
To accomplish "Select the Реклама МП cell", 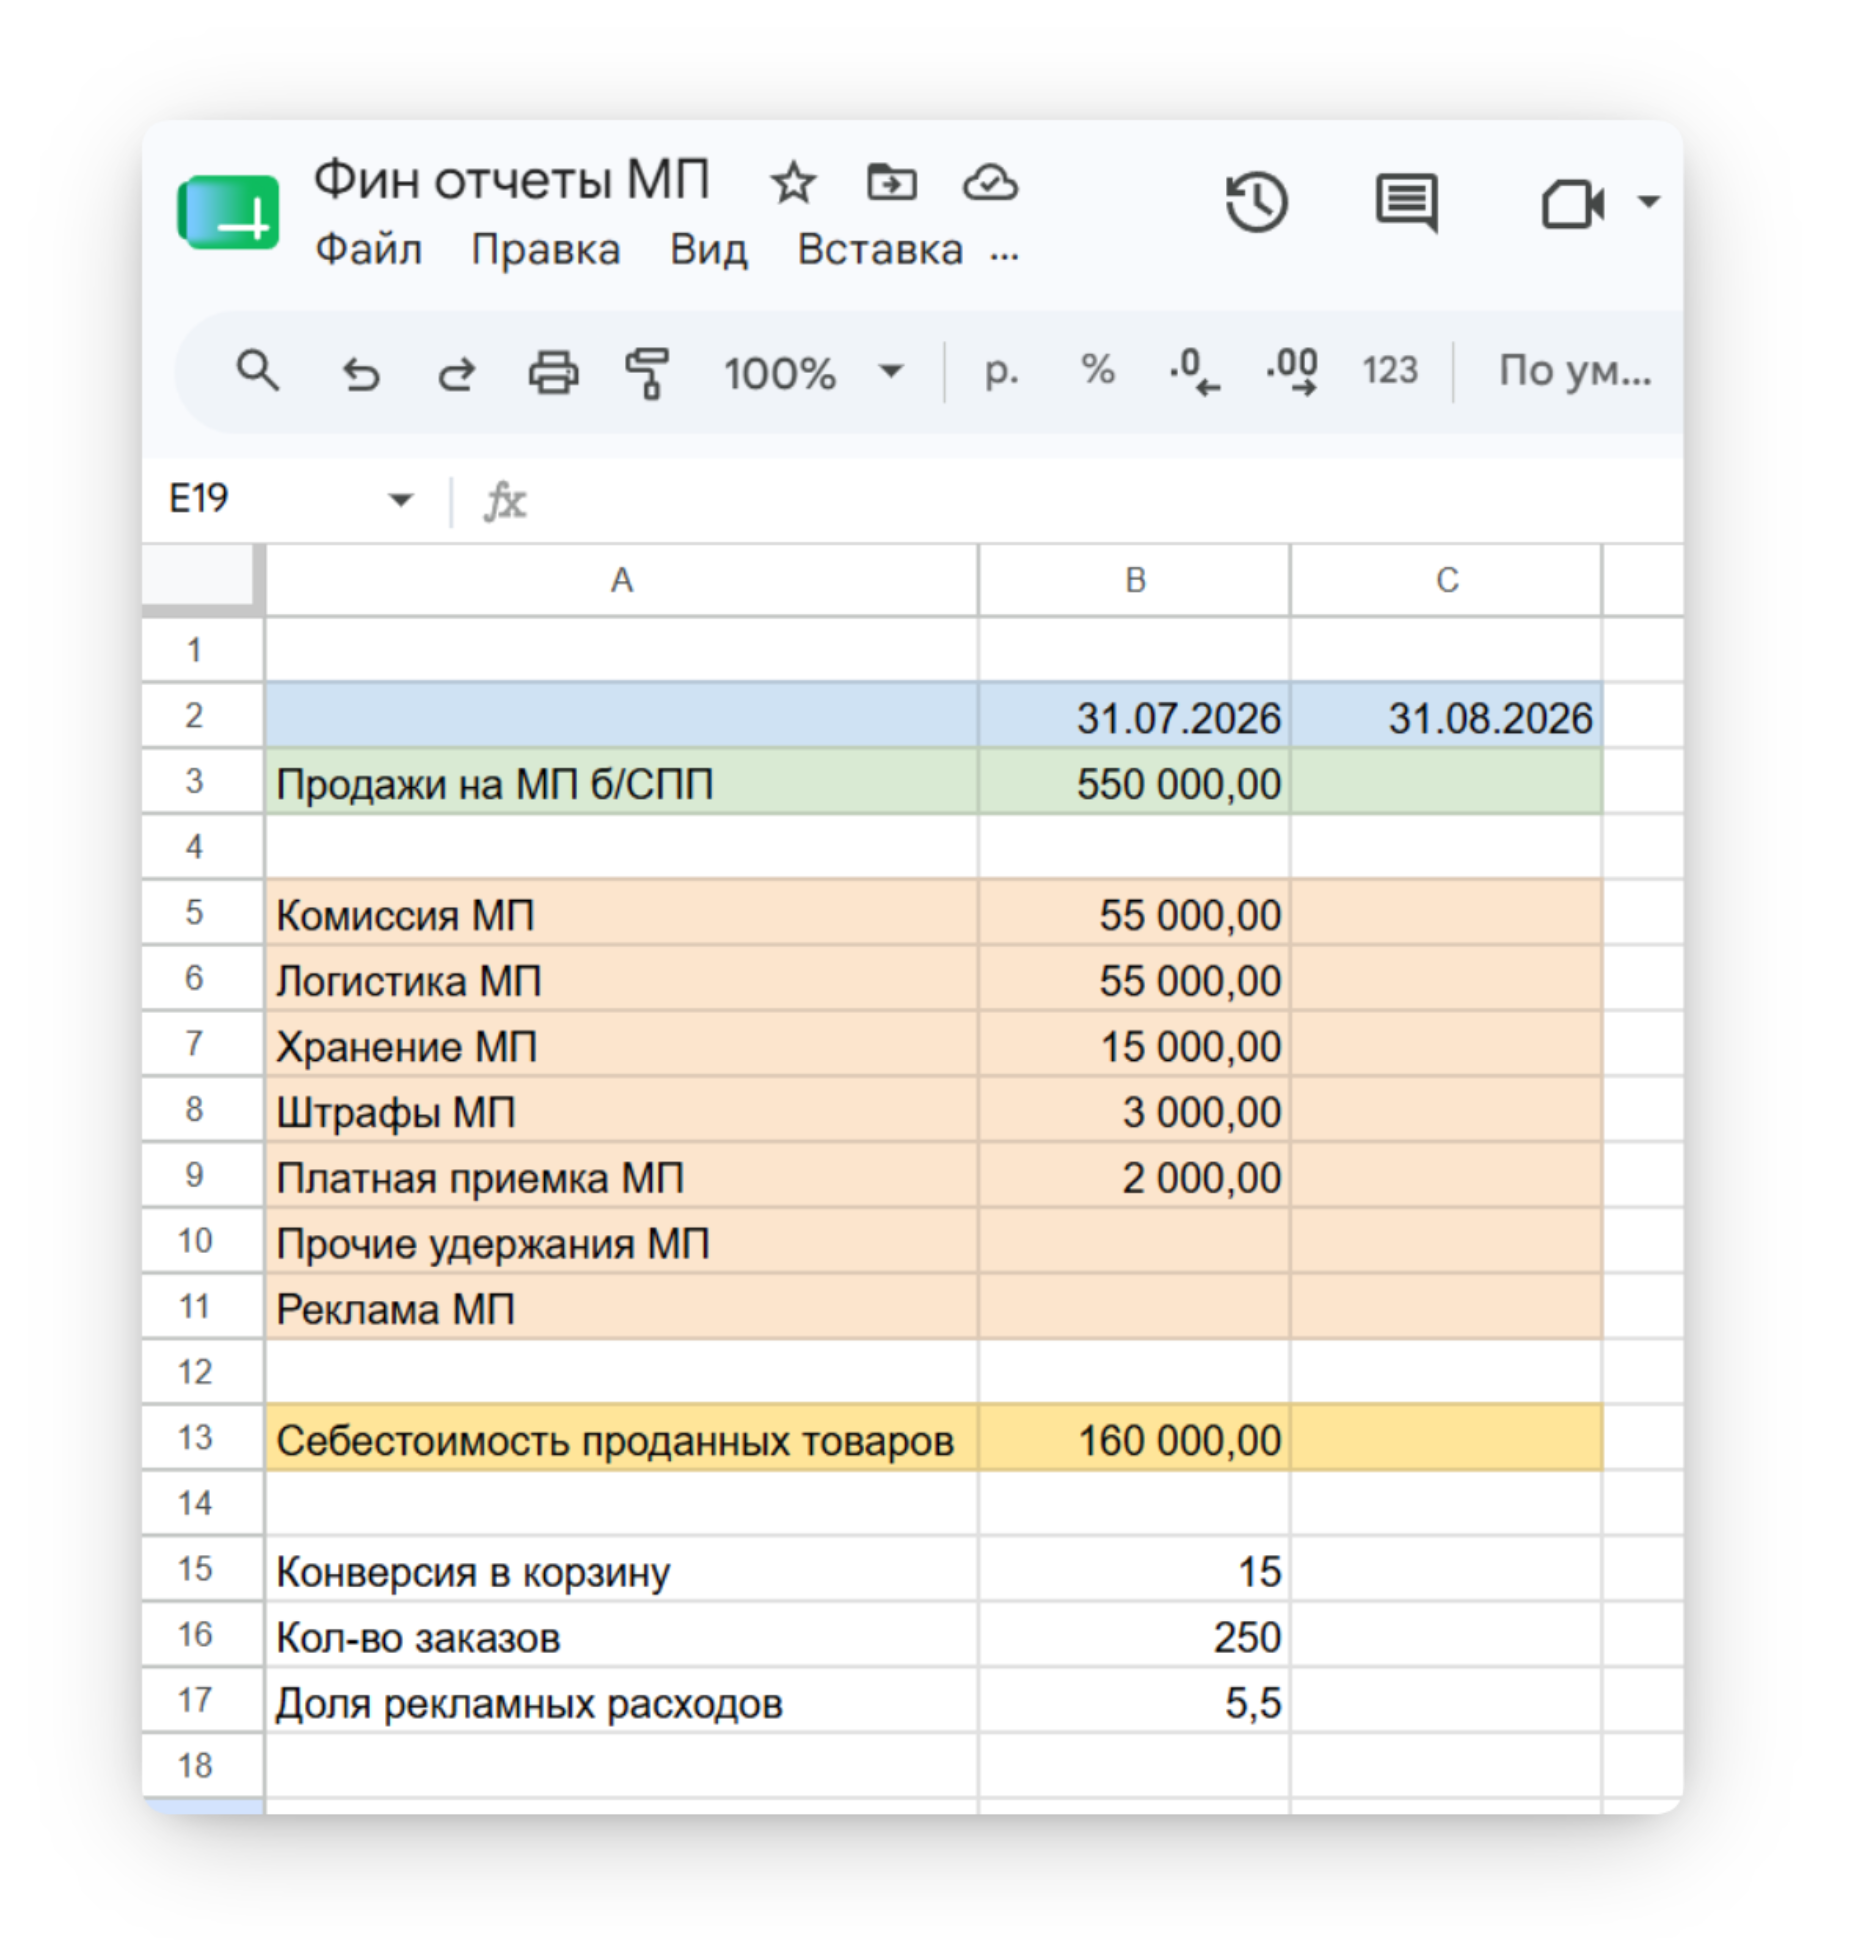I will [x=621, y=1306].
